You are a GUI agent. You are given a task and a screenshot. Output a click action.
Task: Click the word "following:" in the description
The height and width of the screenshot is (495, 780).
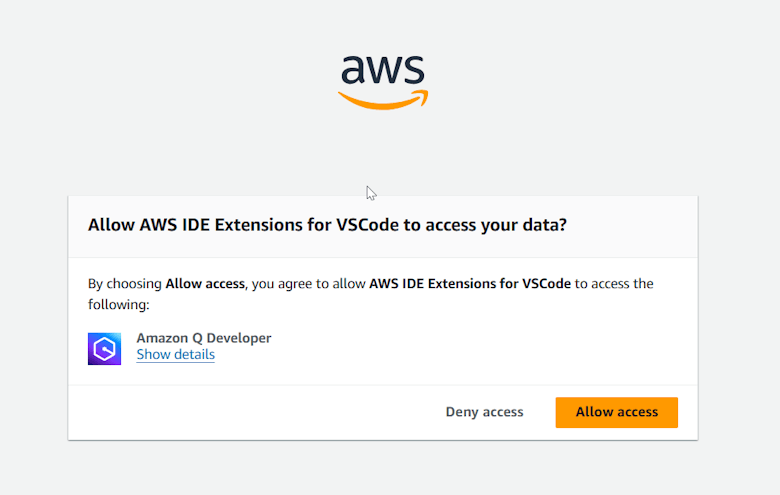coord(119,304)
